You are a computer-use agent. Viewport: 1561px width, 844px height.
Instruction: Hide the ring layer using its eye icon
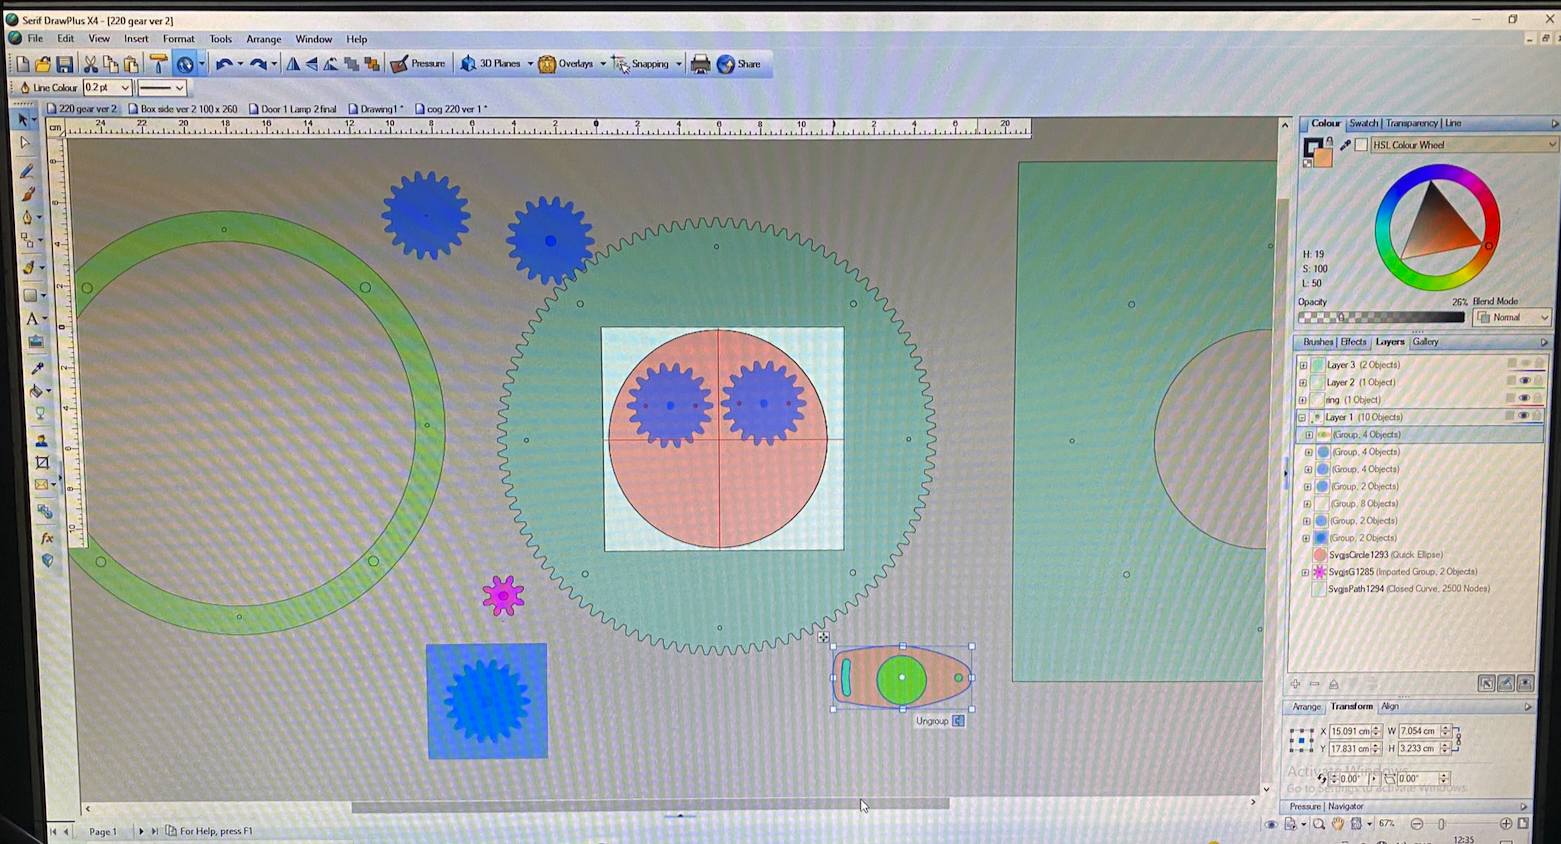tap(1524, 398)
